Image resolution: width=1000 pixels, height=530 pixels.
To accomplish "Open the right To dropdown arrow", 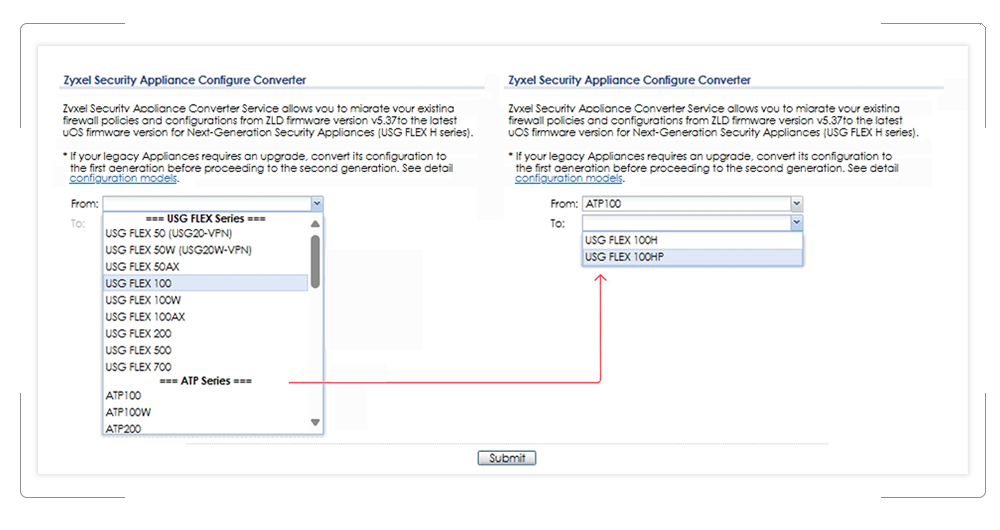I will tap(797, 223).
